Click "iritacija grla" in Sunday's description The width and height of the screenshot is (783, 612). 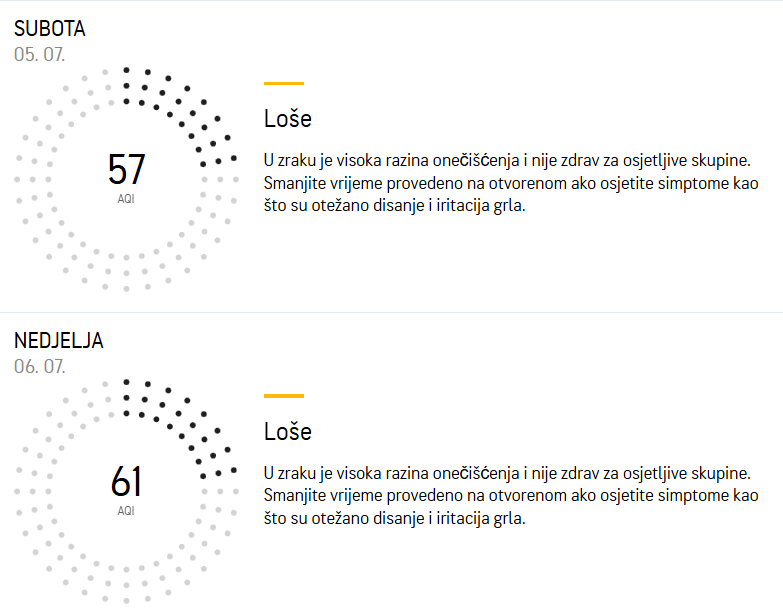point(479,519)
